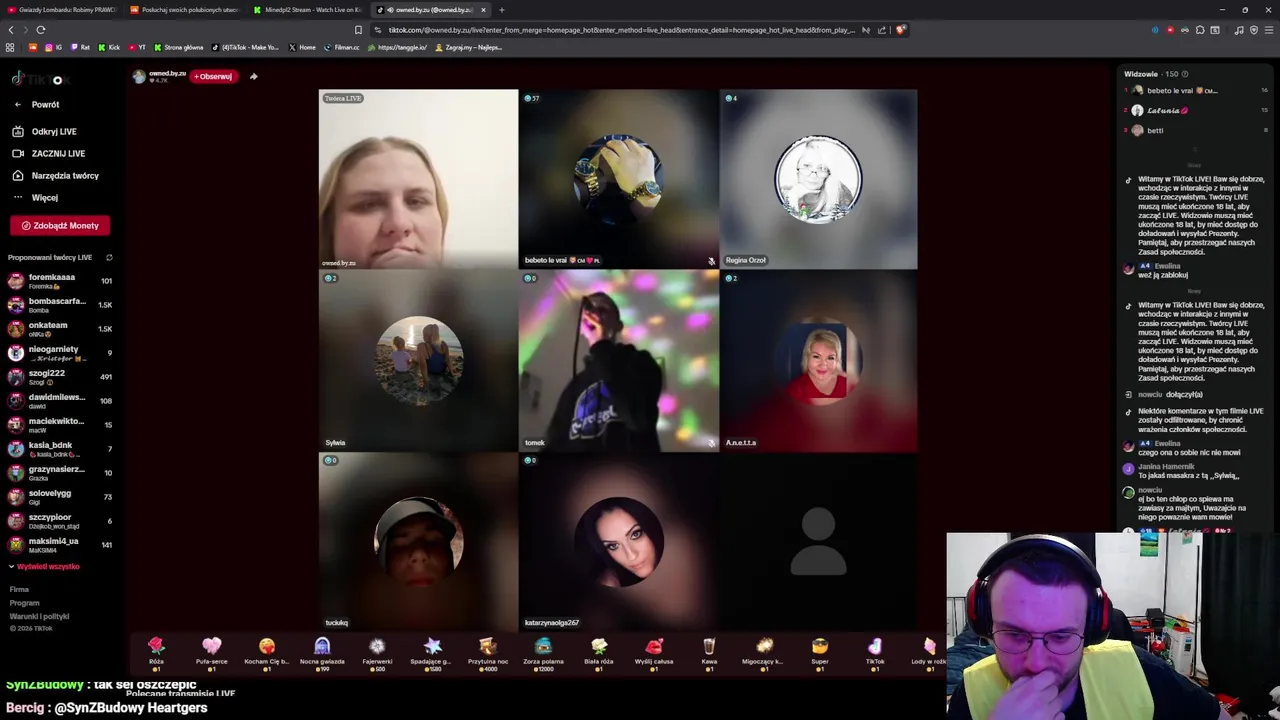Send the Zorza polarna gift
Image resolution: width=1280 pixels, height=720 pixels.
click(x=543, y=652)
